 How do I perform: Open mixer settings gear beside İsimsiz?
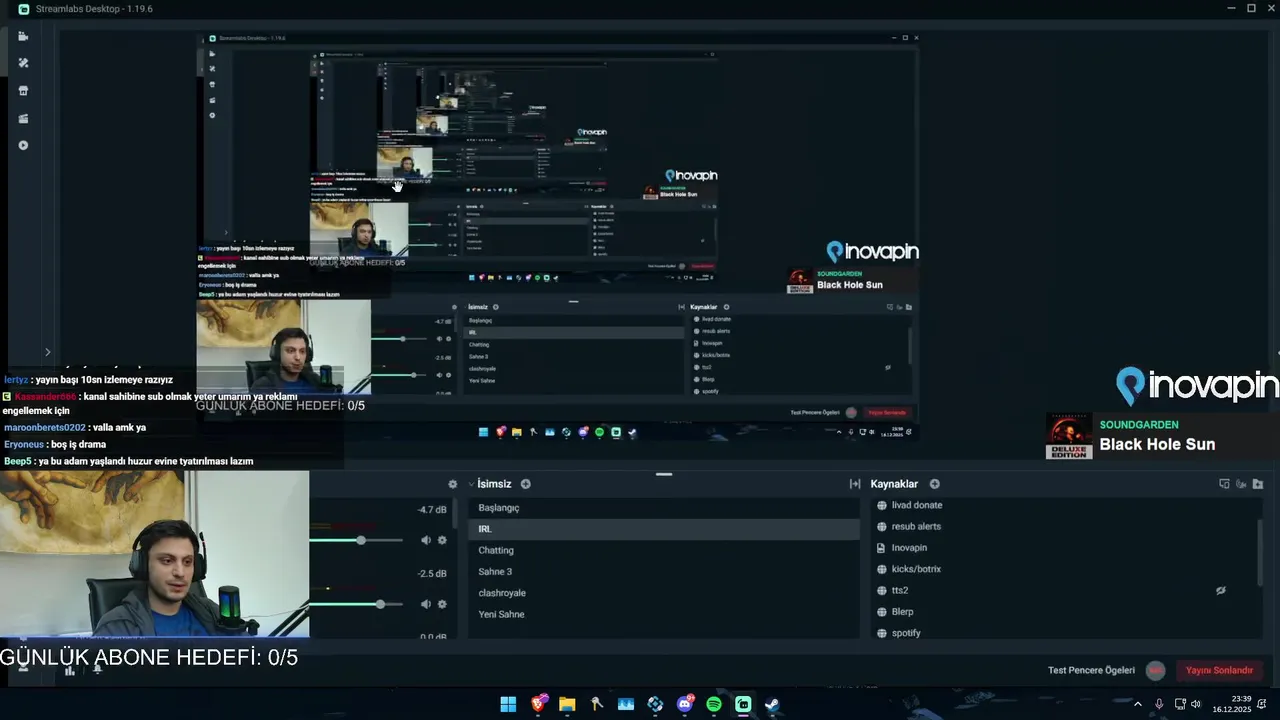click(x=453, y=484)
